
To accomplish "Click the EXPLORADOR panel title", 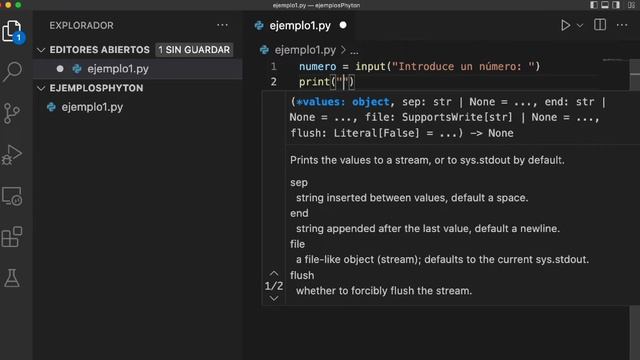I will (82, 25).
